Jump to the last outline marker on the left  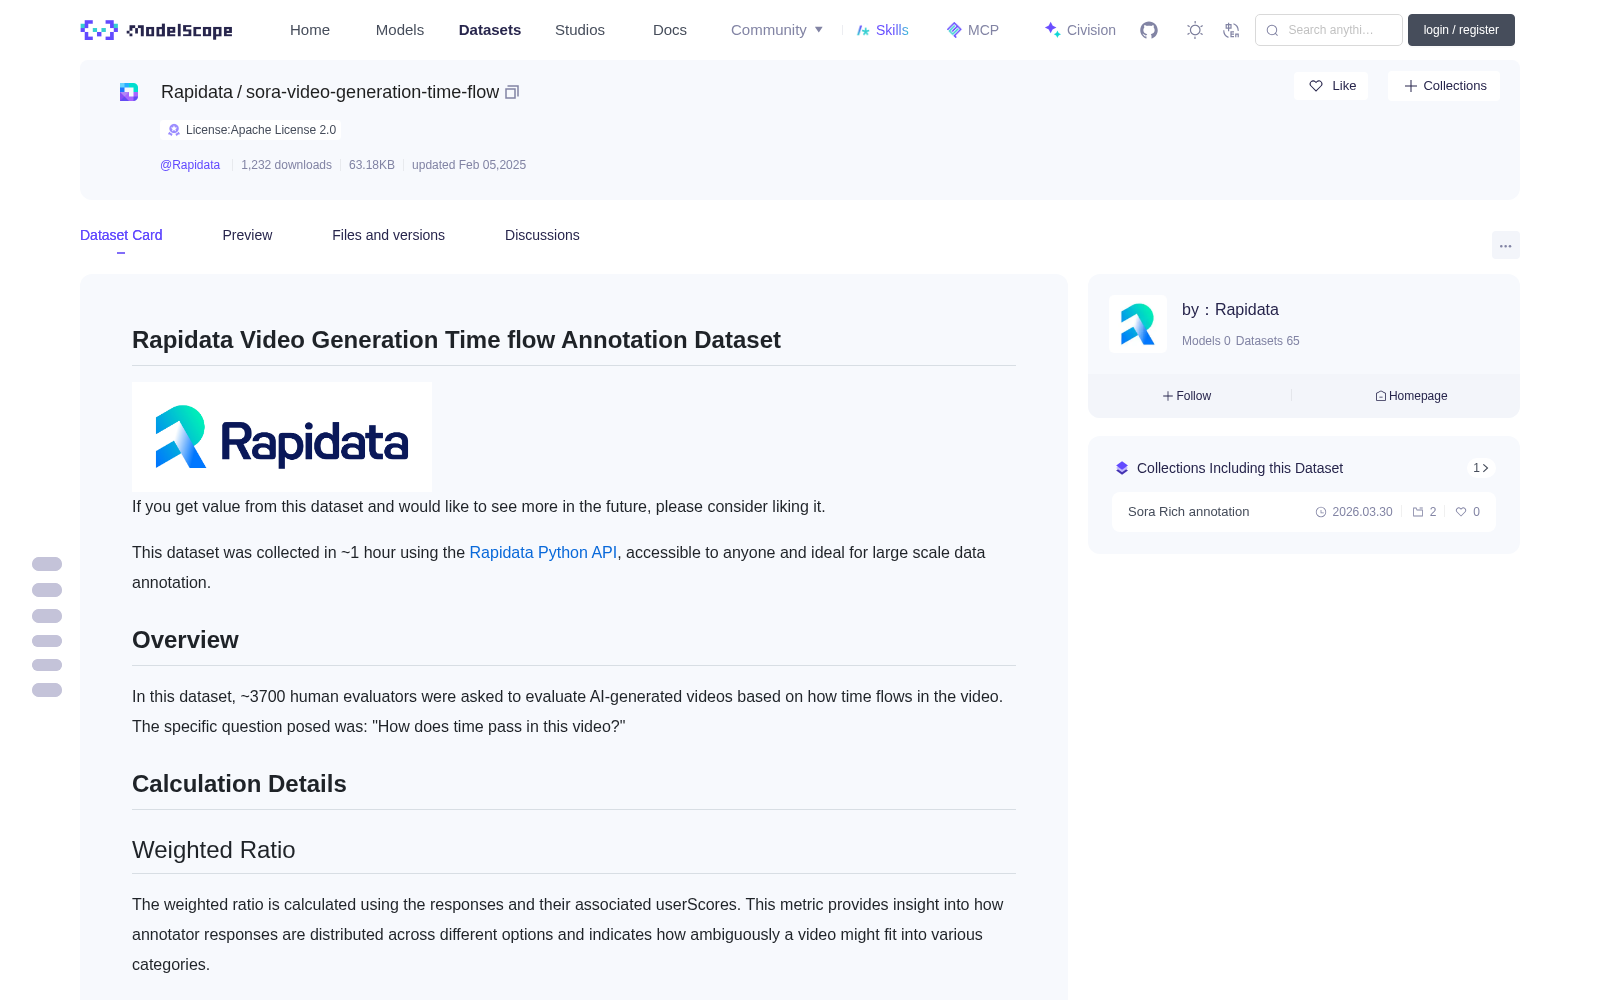[47, 690]
